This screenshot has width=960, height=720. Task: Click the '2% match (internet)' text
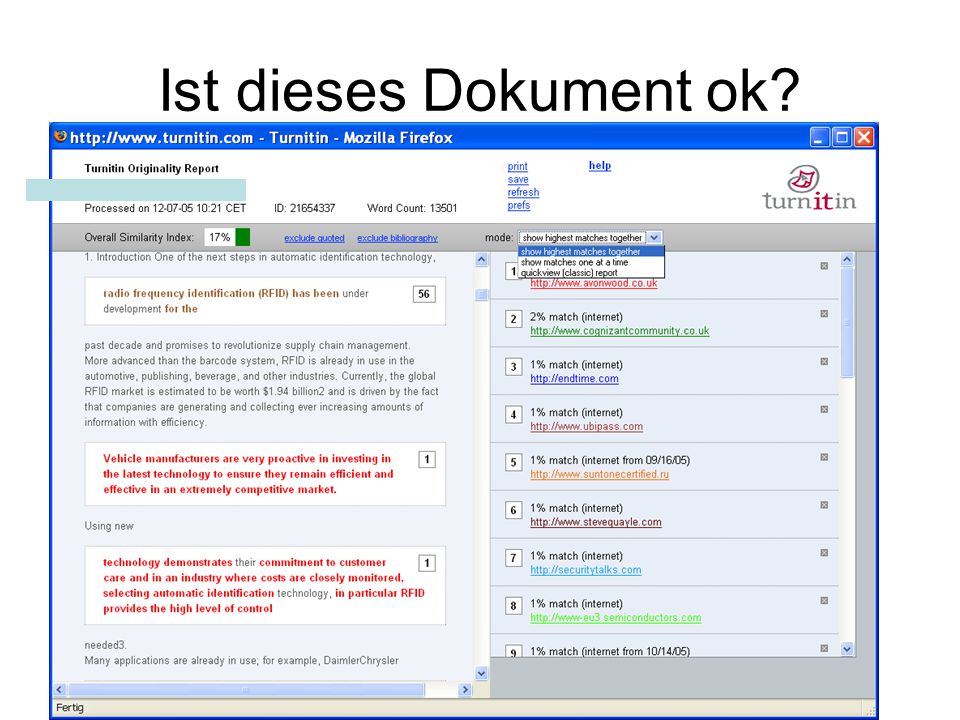click(x=576, y=317)
